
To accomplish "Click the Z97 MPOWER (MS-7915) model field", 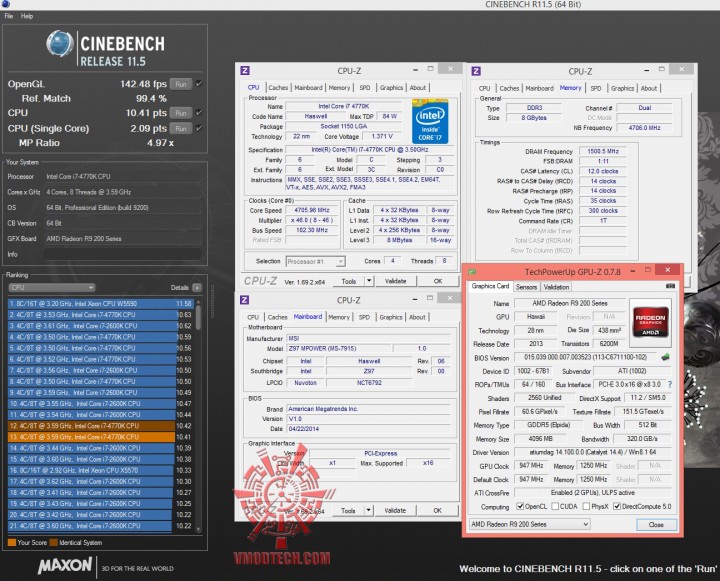I will pyautogui.click(x=339, y=349).
